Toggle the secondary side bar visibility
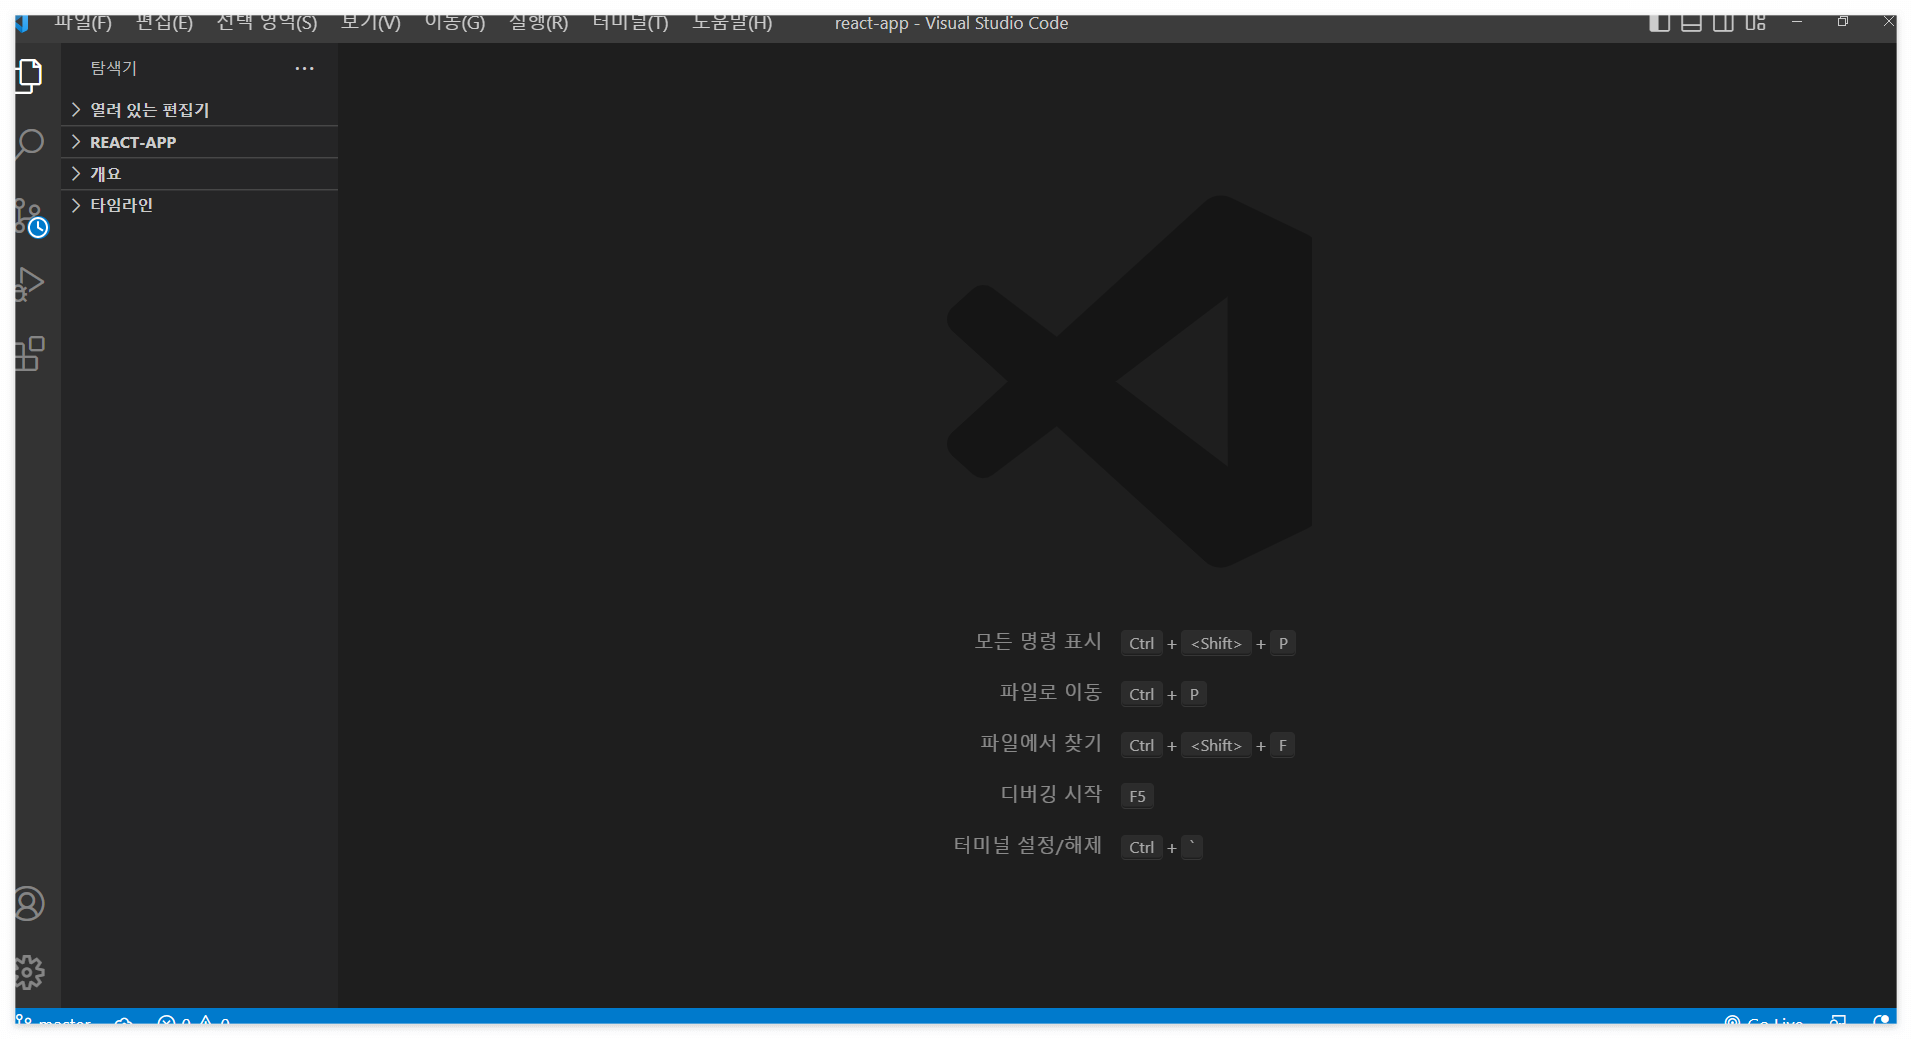 point(1723,22)
